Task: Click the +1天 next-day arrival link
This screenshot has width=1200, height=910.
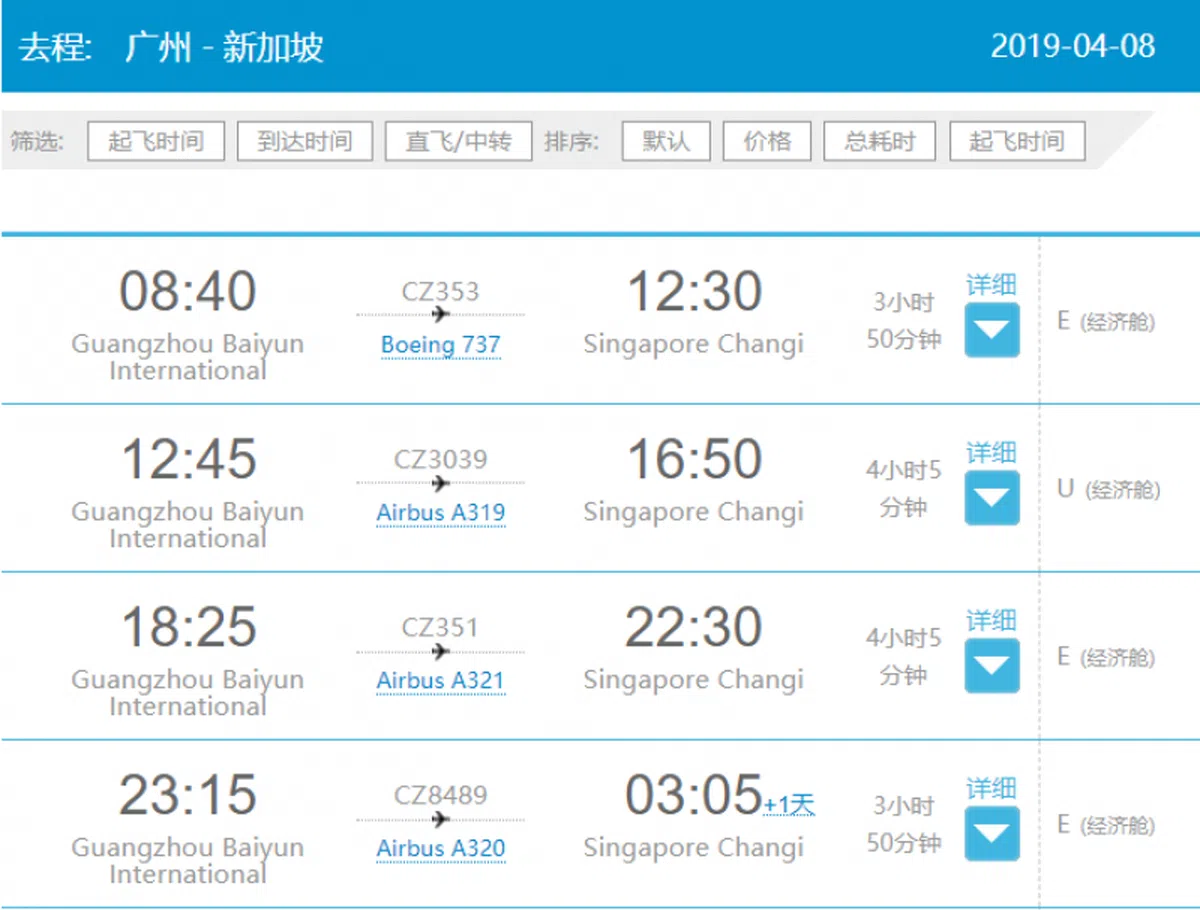Action: (x=789, y=805)
